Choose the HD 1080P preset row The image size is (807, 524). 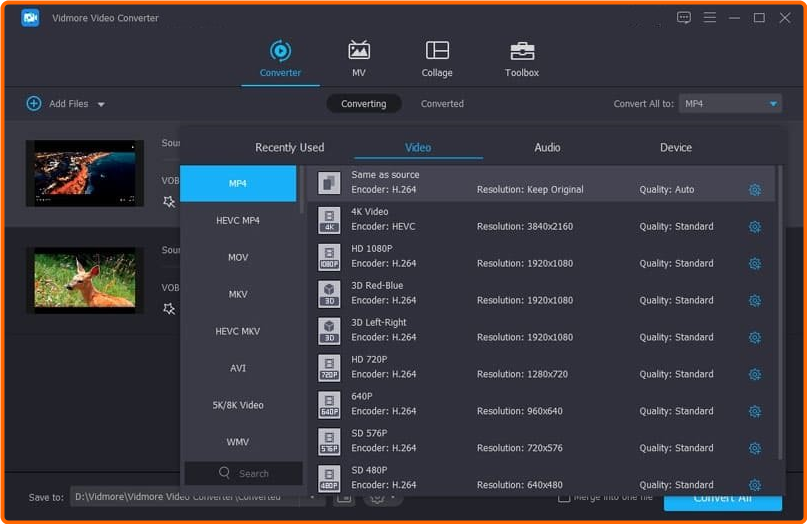pos(541,256)
